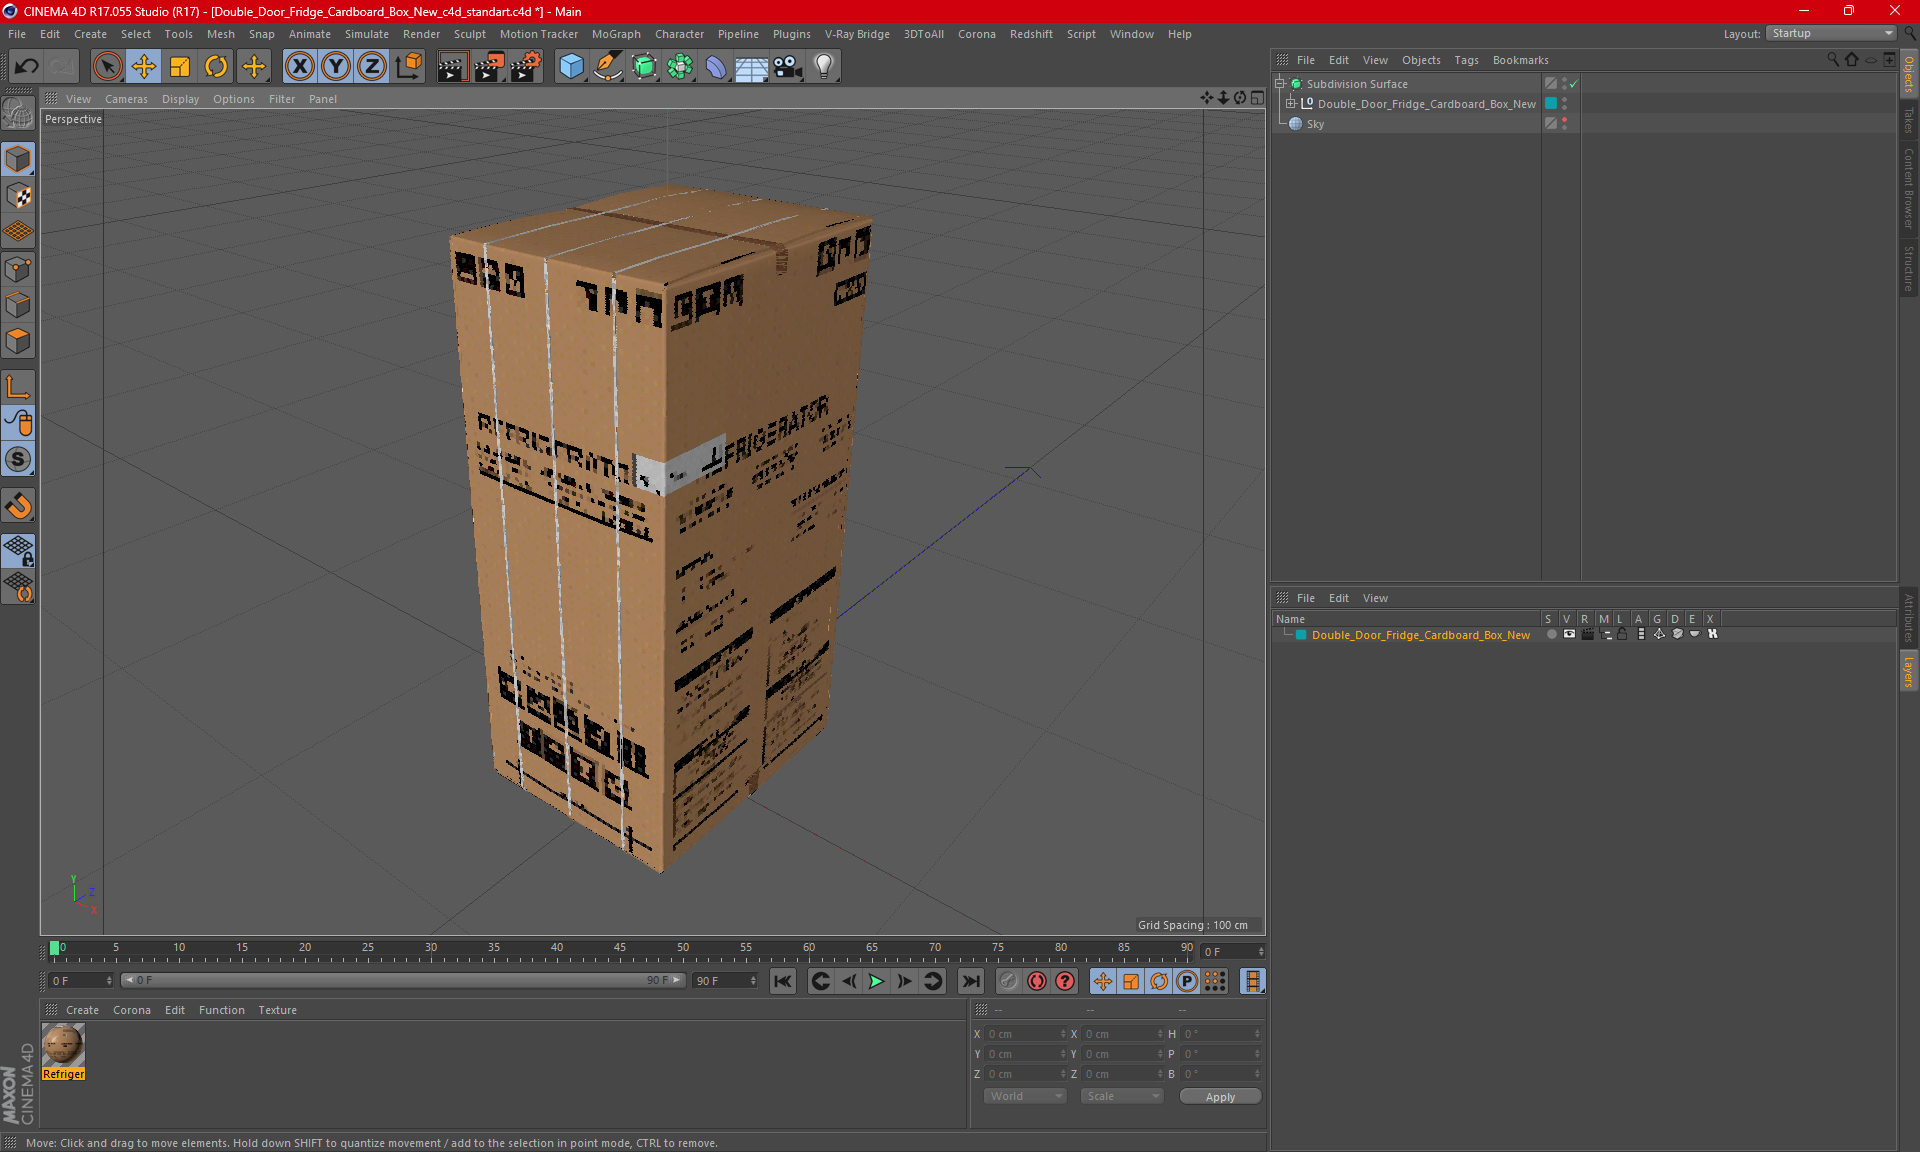Screen dimensions: 1920x1152
Task: Open the World coordinate dropdown
Action: click(x=1025, y=1096)
